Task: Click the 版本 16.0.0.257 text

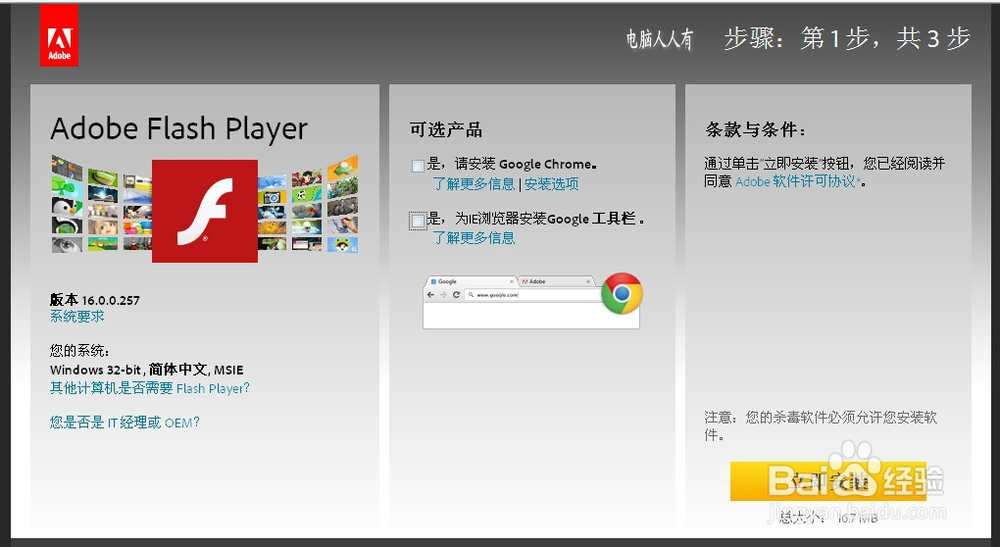Action: point(94,300)
